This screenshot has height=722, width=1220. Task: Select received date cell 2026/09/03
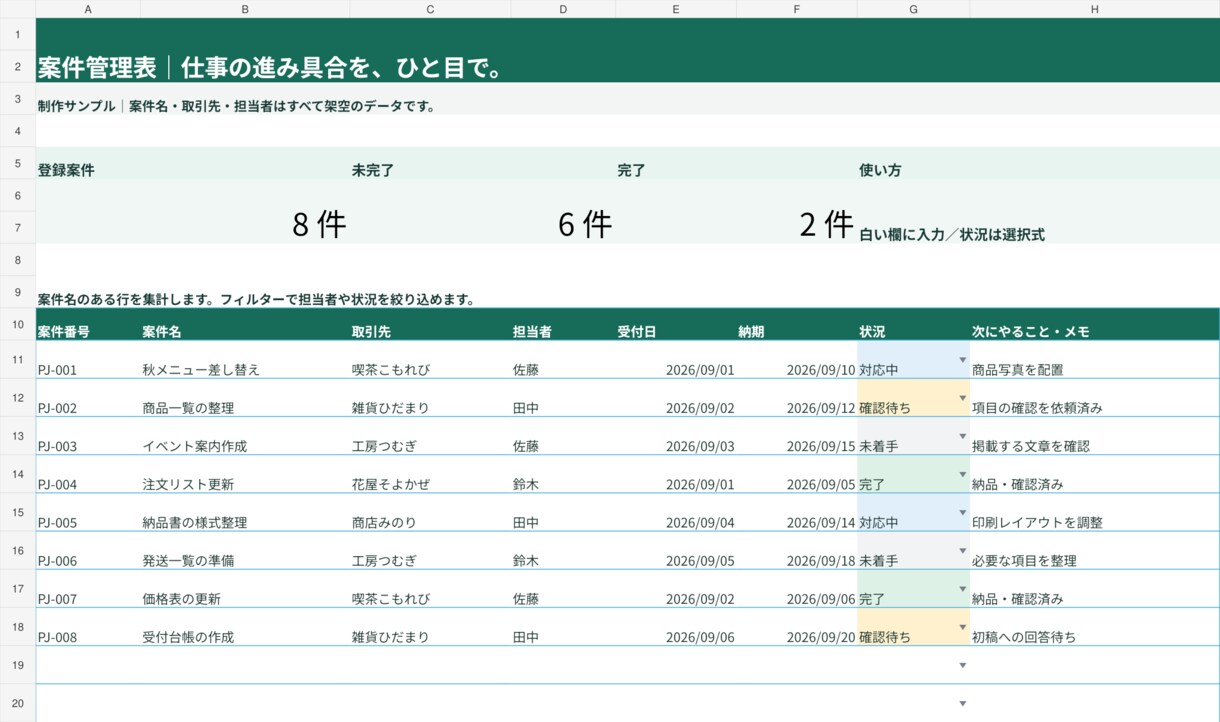pos(676,436)
